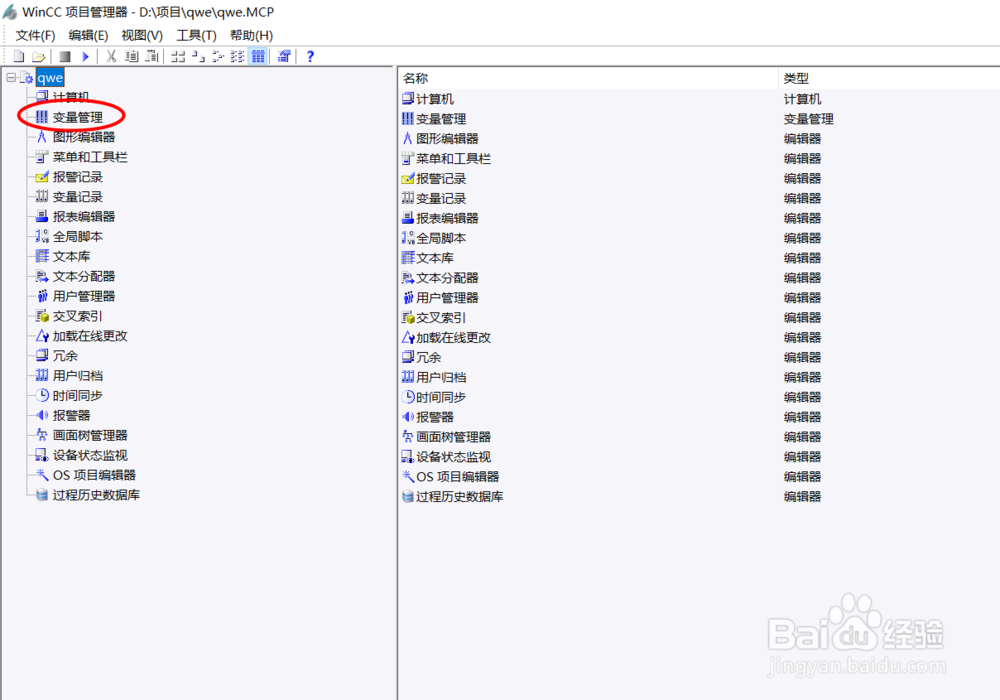Select 图形编辑器 in the left tree
This screenshot has width=1000, height=700.
click(84, 137)
